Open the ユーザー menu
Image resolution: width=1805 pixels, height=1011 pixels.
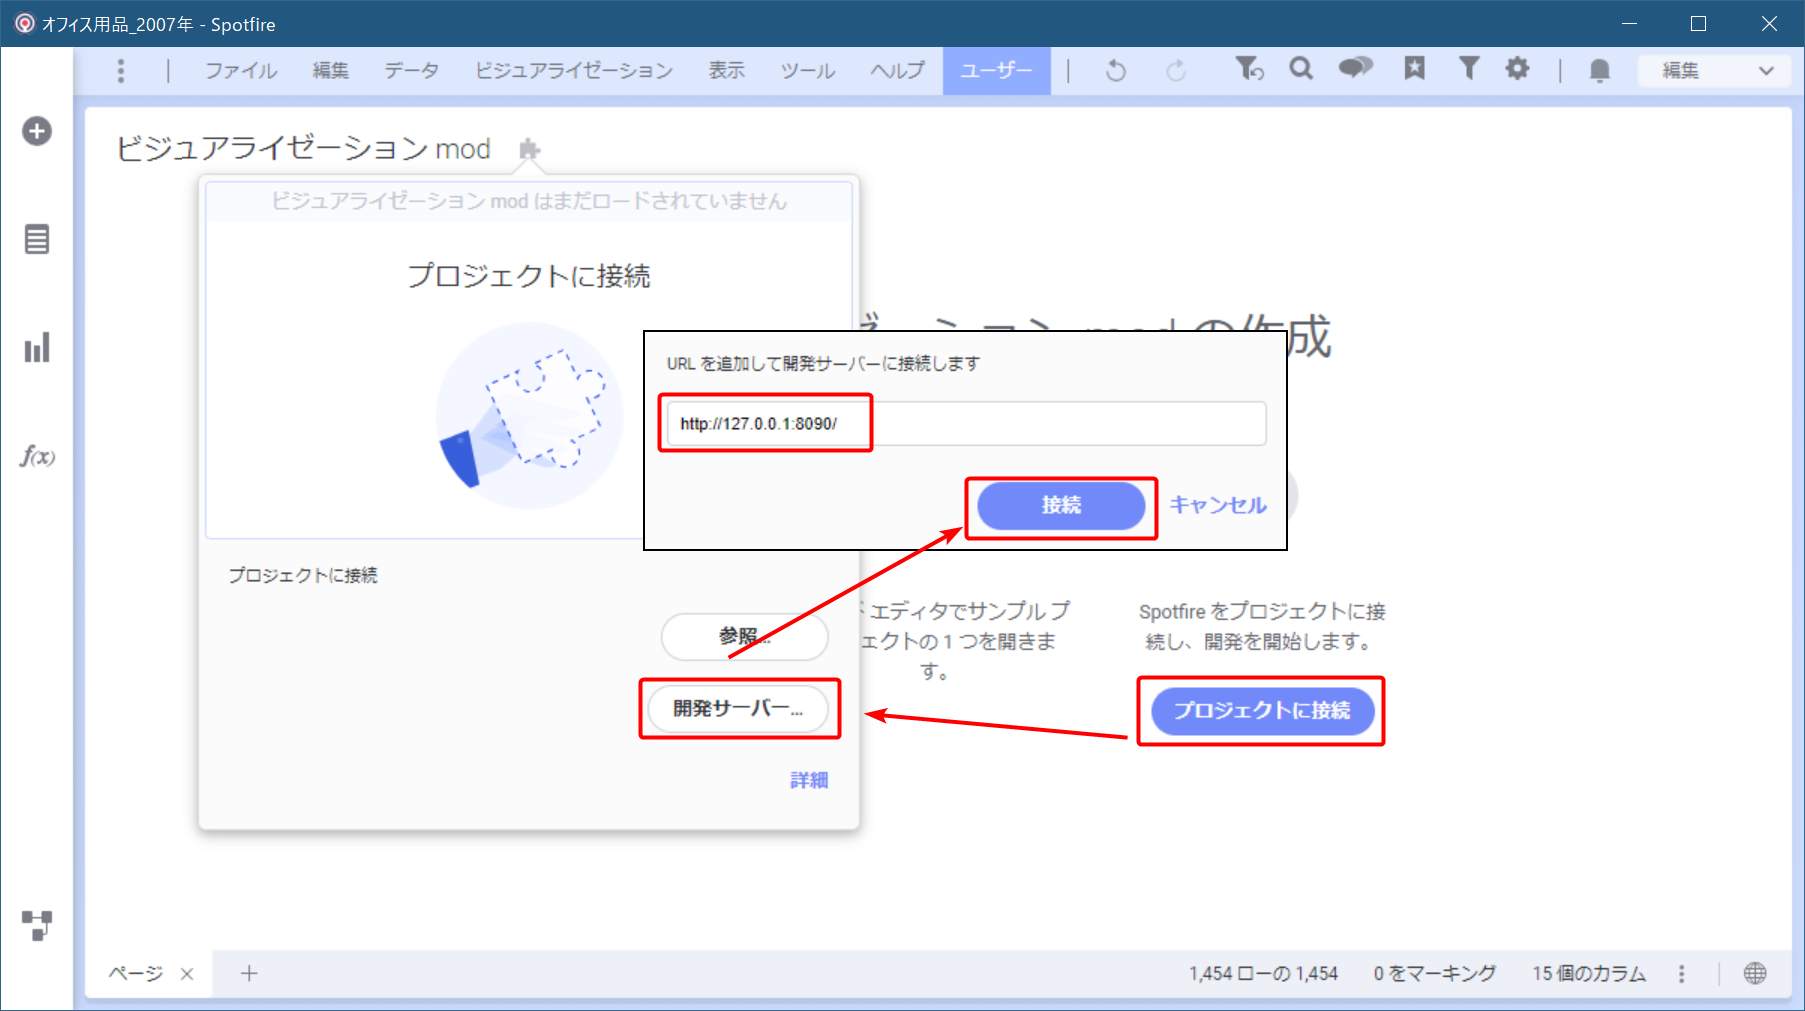pyautogui.click(x=996, y=70)
